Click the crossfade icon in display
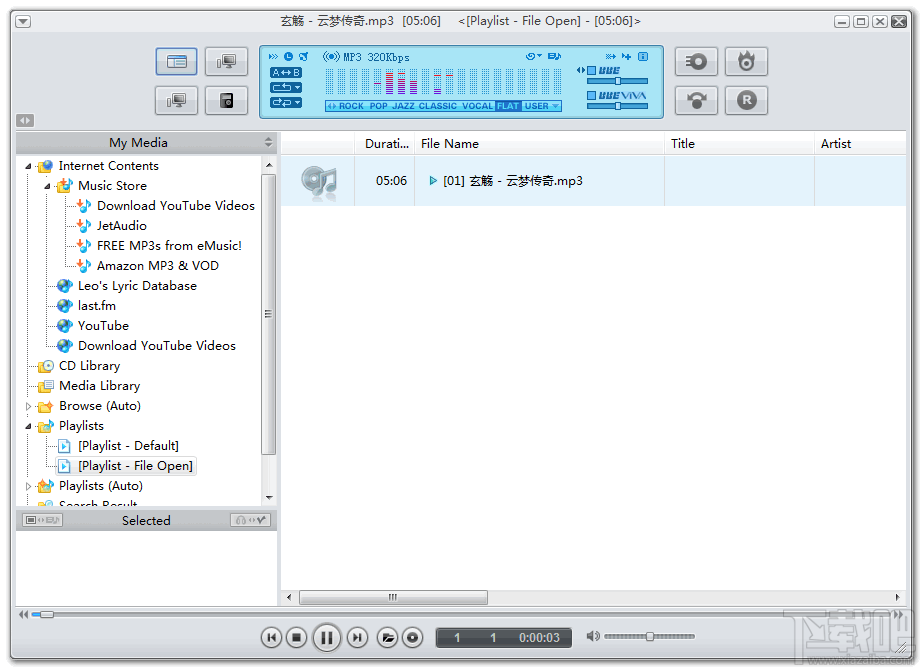This screenshot has width=923, height=670. point(610,57)
